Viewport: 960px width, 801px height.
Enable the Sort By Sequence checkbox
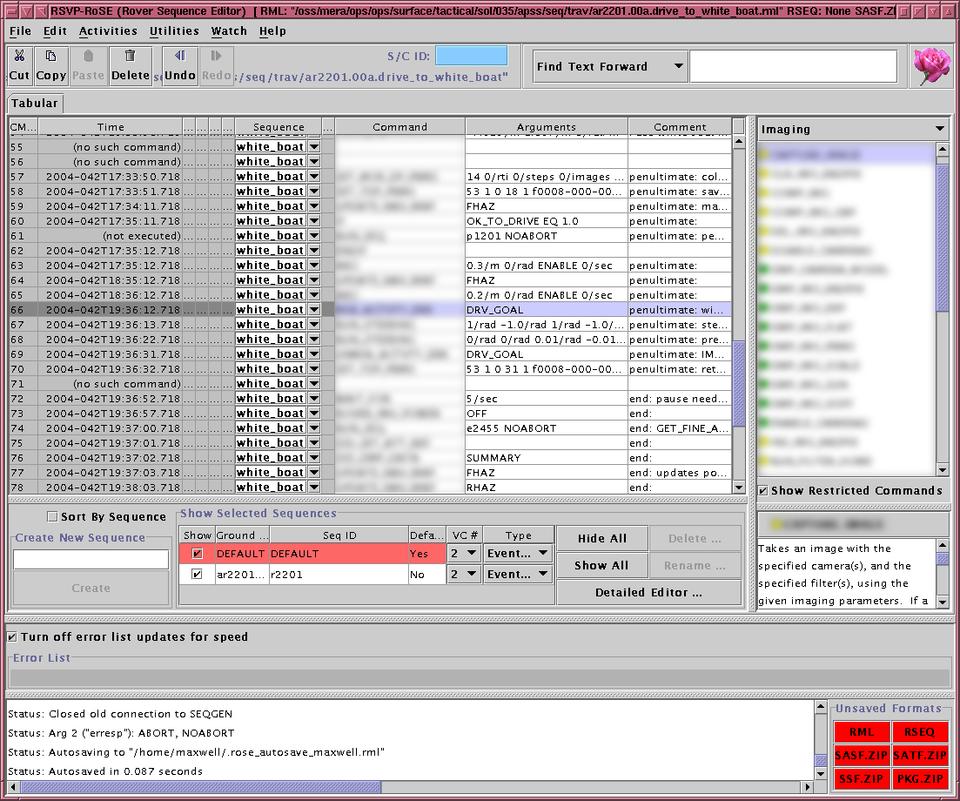tap(52, 517)
